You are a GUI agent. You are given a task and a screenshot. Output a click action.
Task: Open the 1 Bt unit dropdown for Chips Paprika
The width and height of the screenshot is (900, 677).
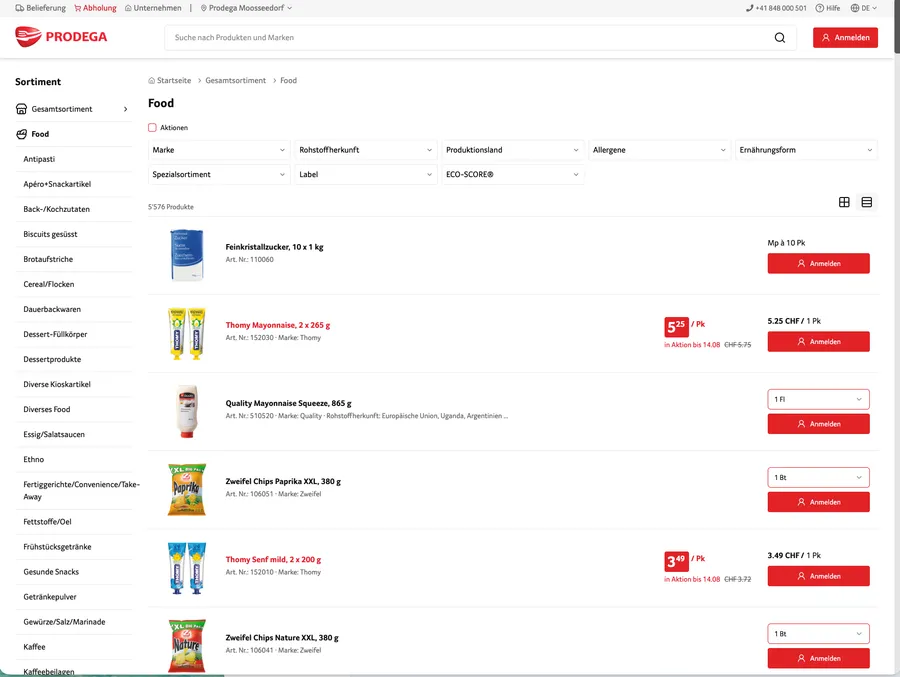coord(818,477)
